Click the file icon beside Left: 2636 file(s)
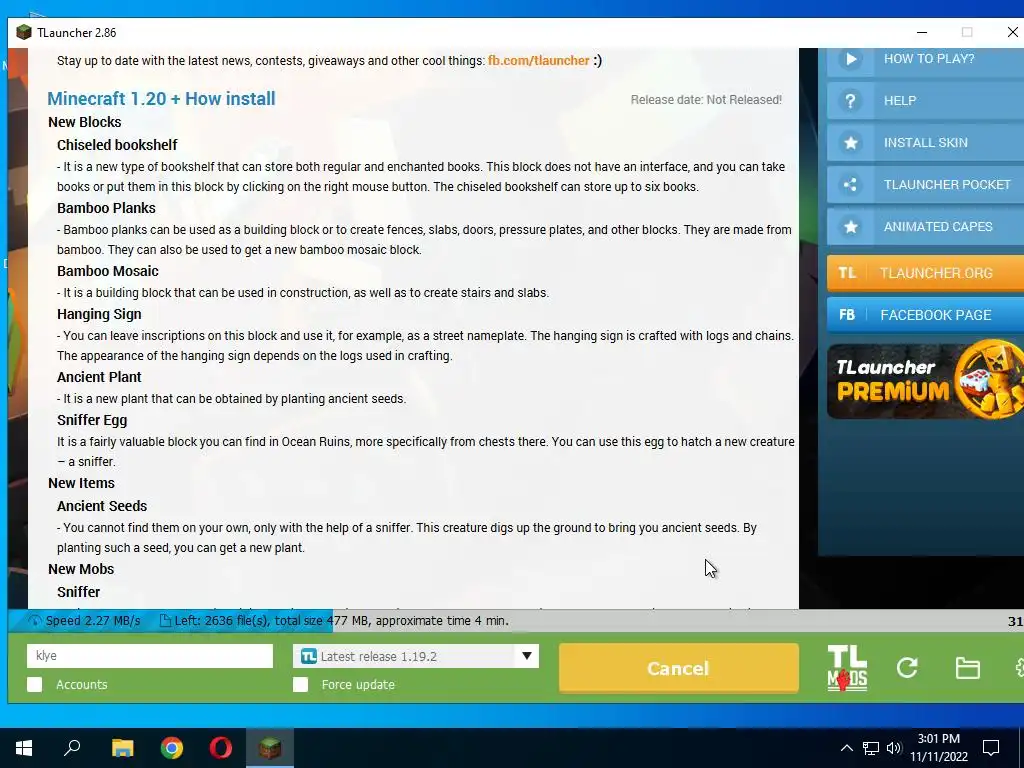 (165, 621)
